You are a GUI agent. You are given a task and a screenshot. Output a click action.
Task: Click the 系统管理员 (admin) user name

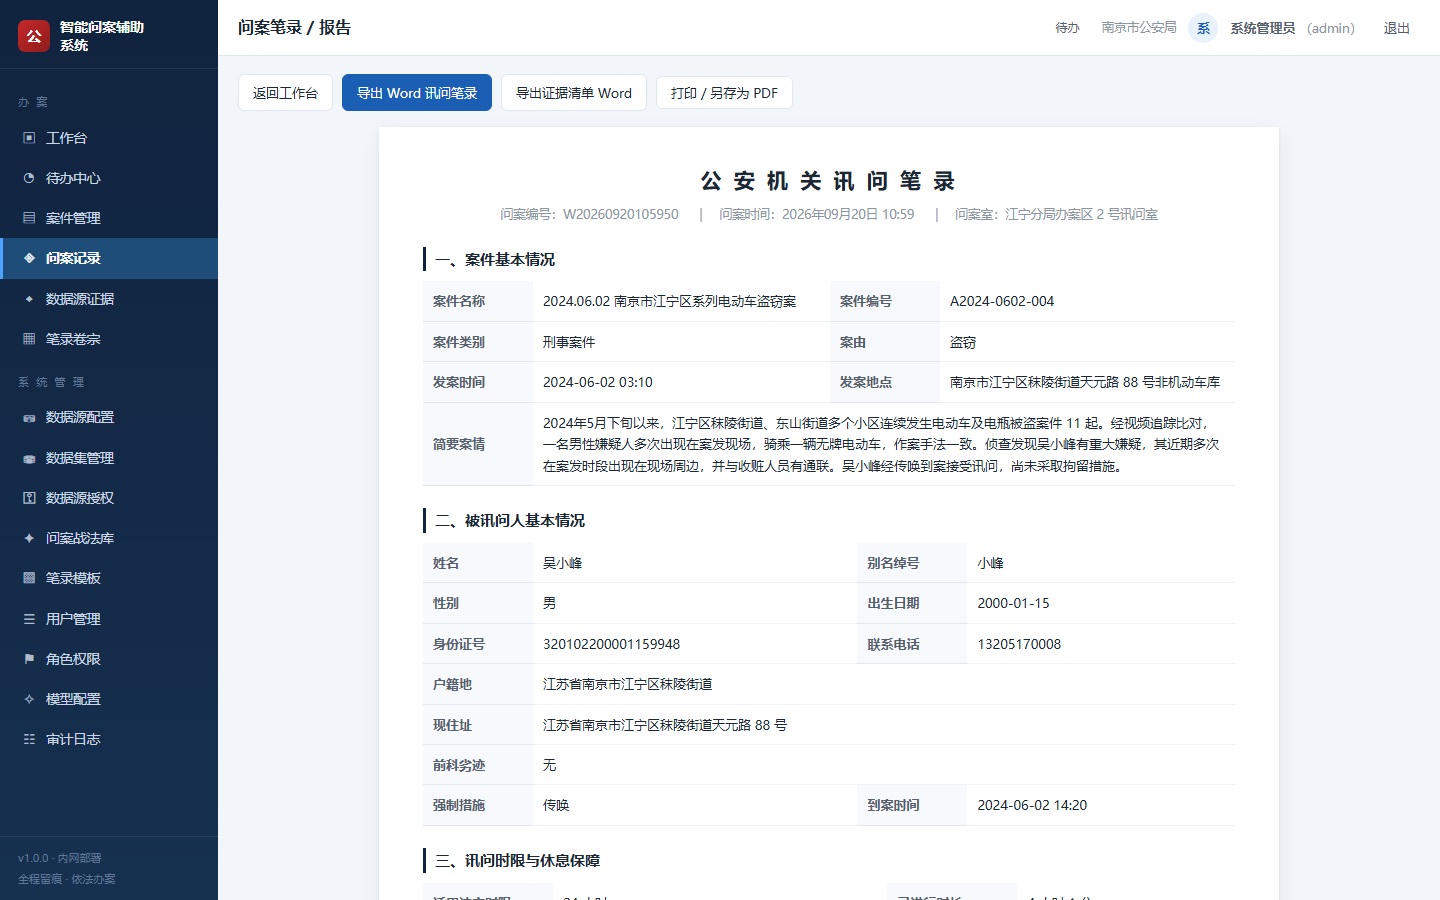[x=1293, y=28]
